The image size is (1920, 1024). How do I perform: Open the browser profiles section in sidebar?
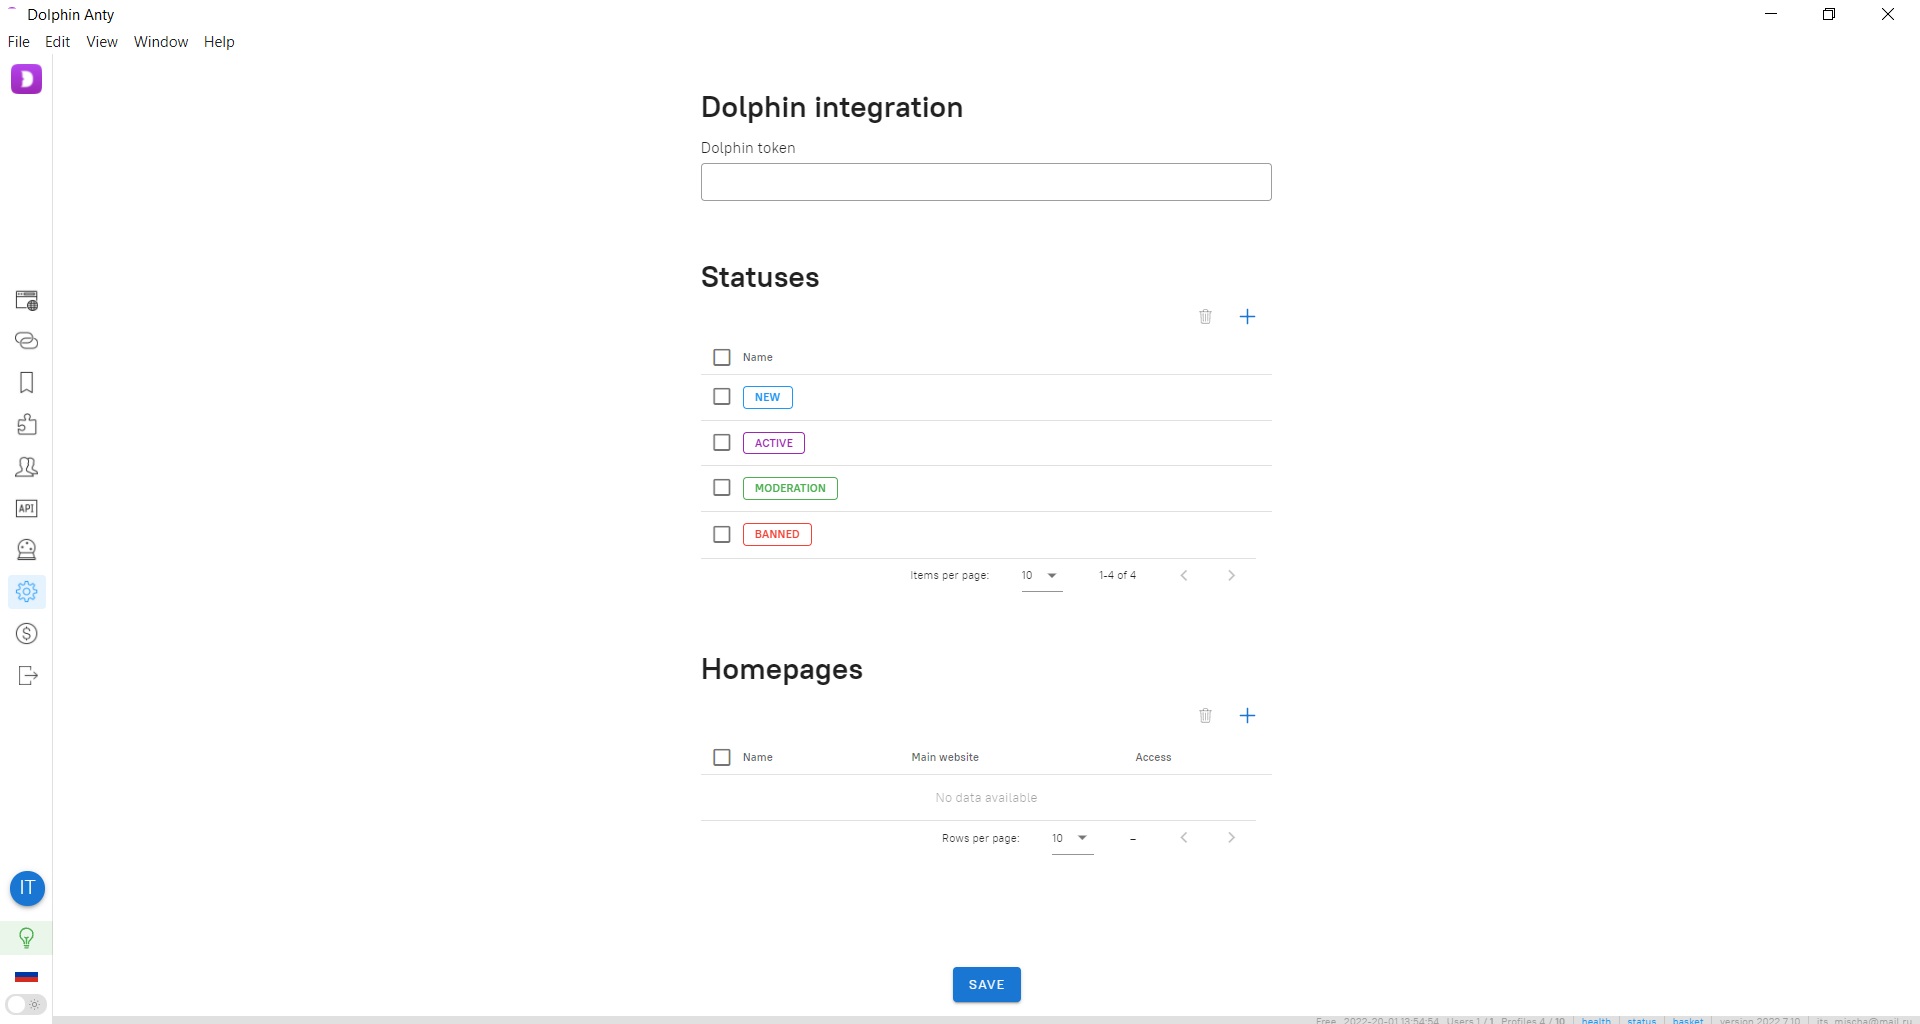(x=27, y=300)
